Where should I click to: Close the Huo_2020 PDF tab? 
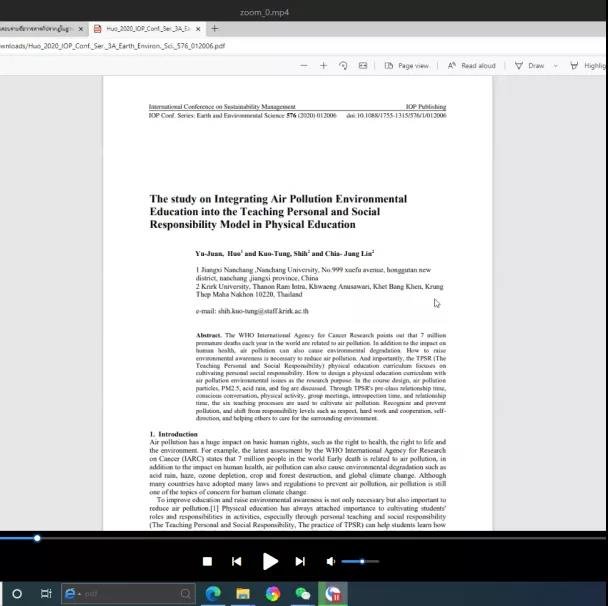198,29
